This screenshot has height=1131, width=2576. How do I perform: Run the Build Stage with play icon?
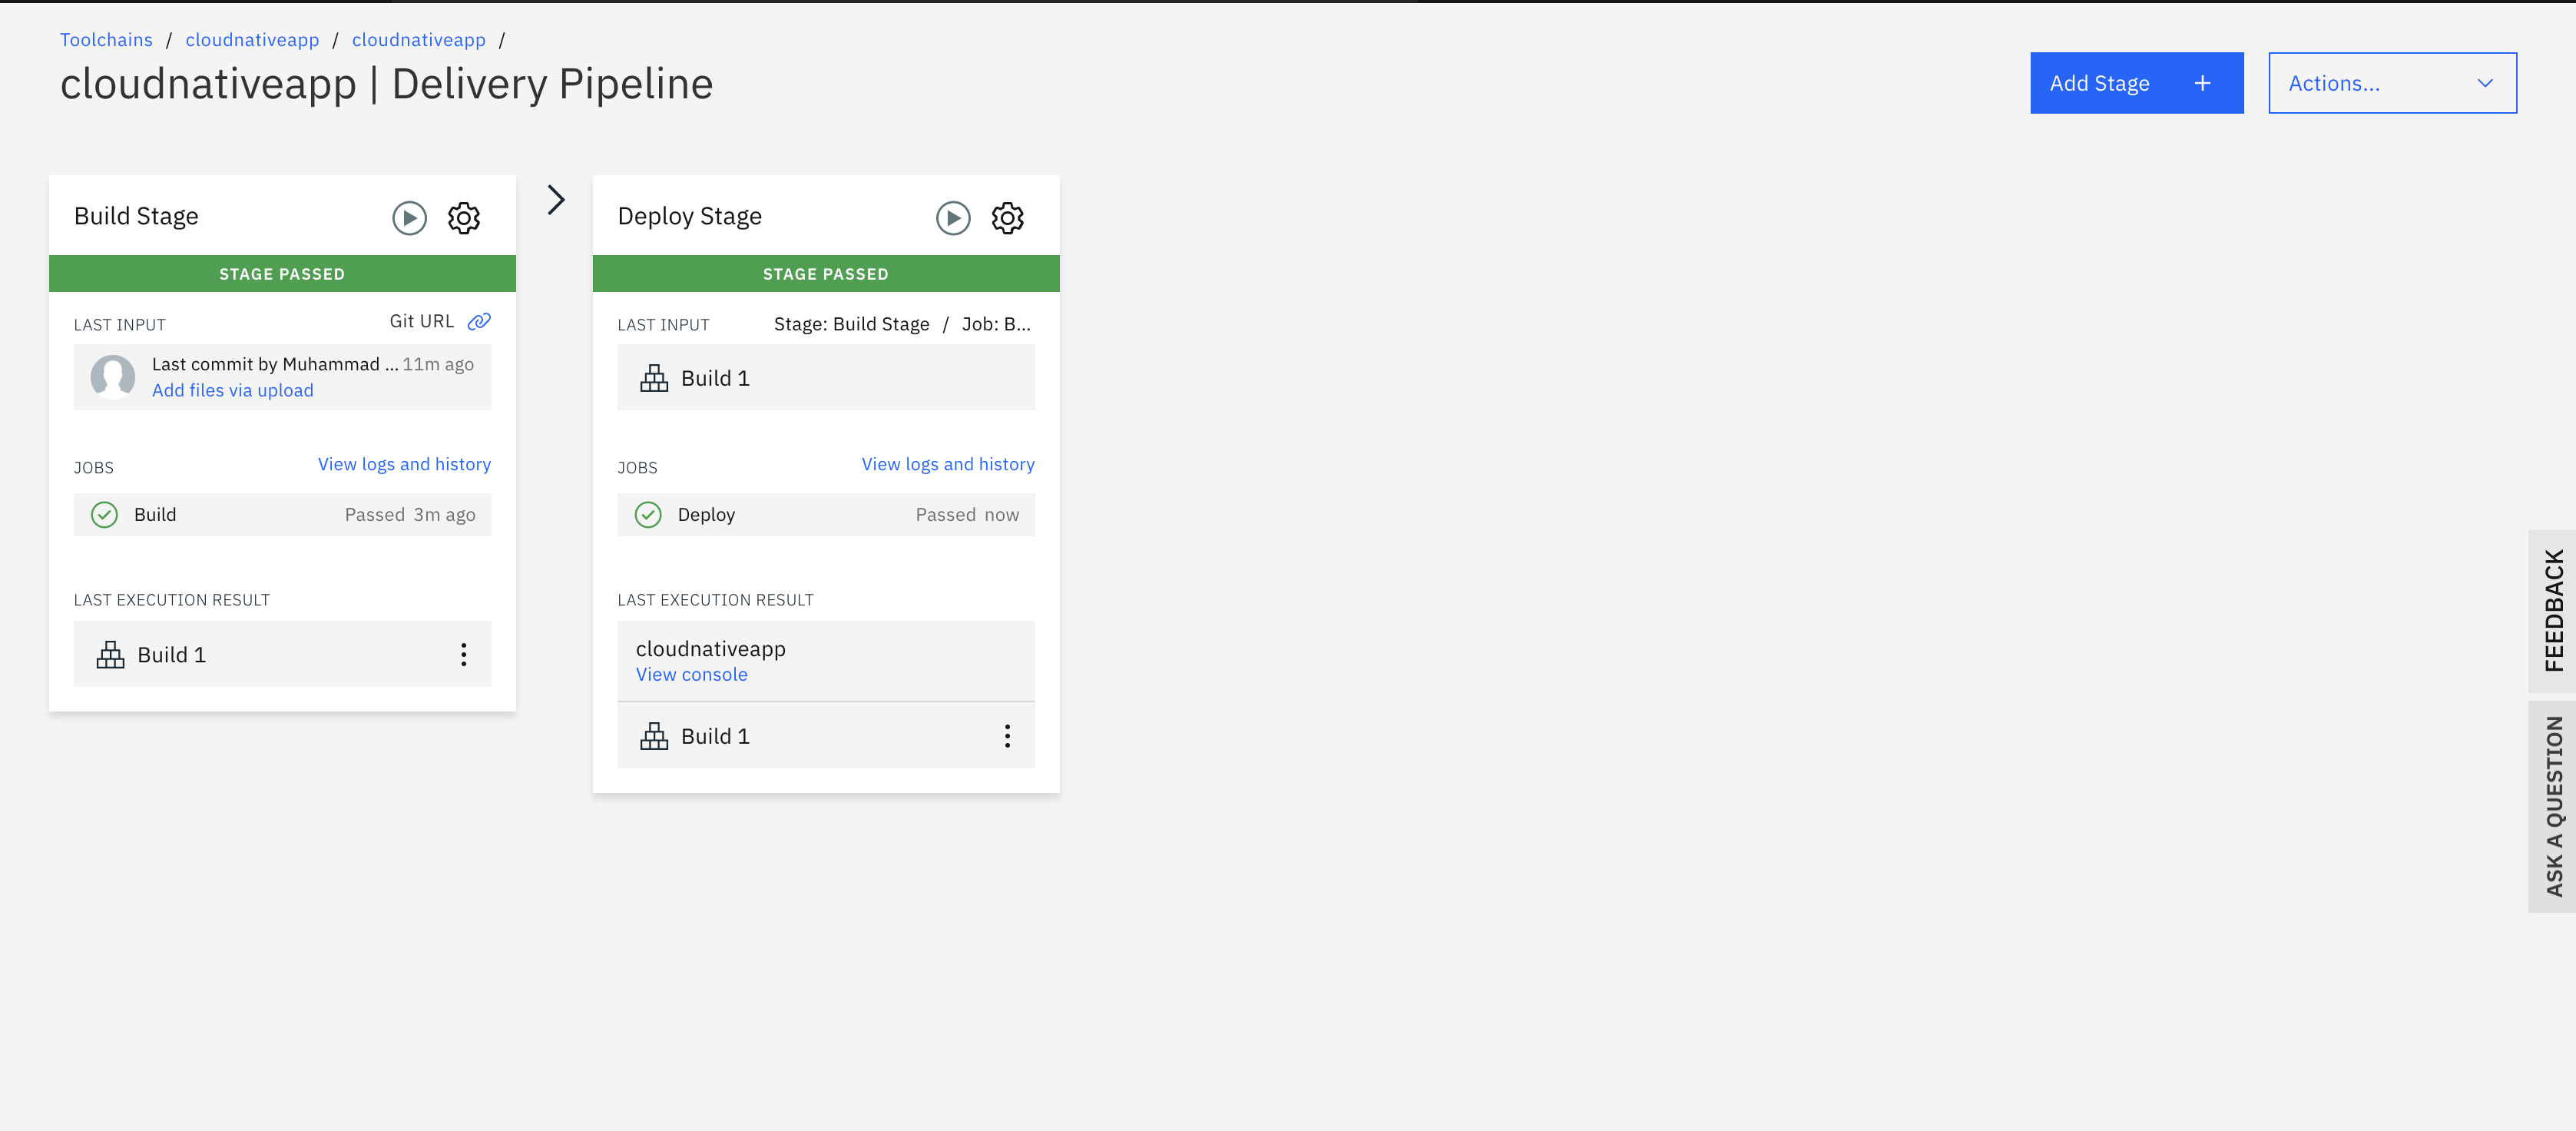tap(409, 217)
